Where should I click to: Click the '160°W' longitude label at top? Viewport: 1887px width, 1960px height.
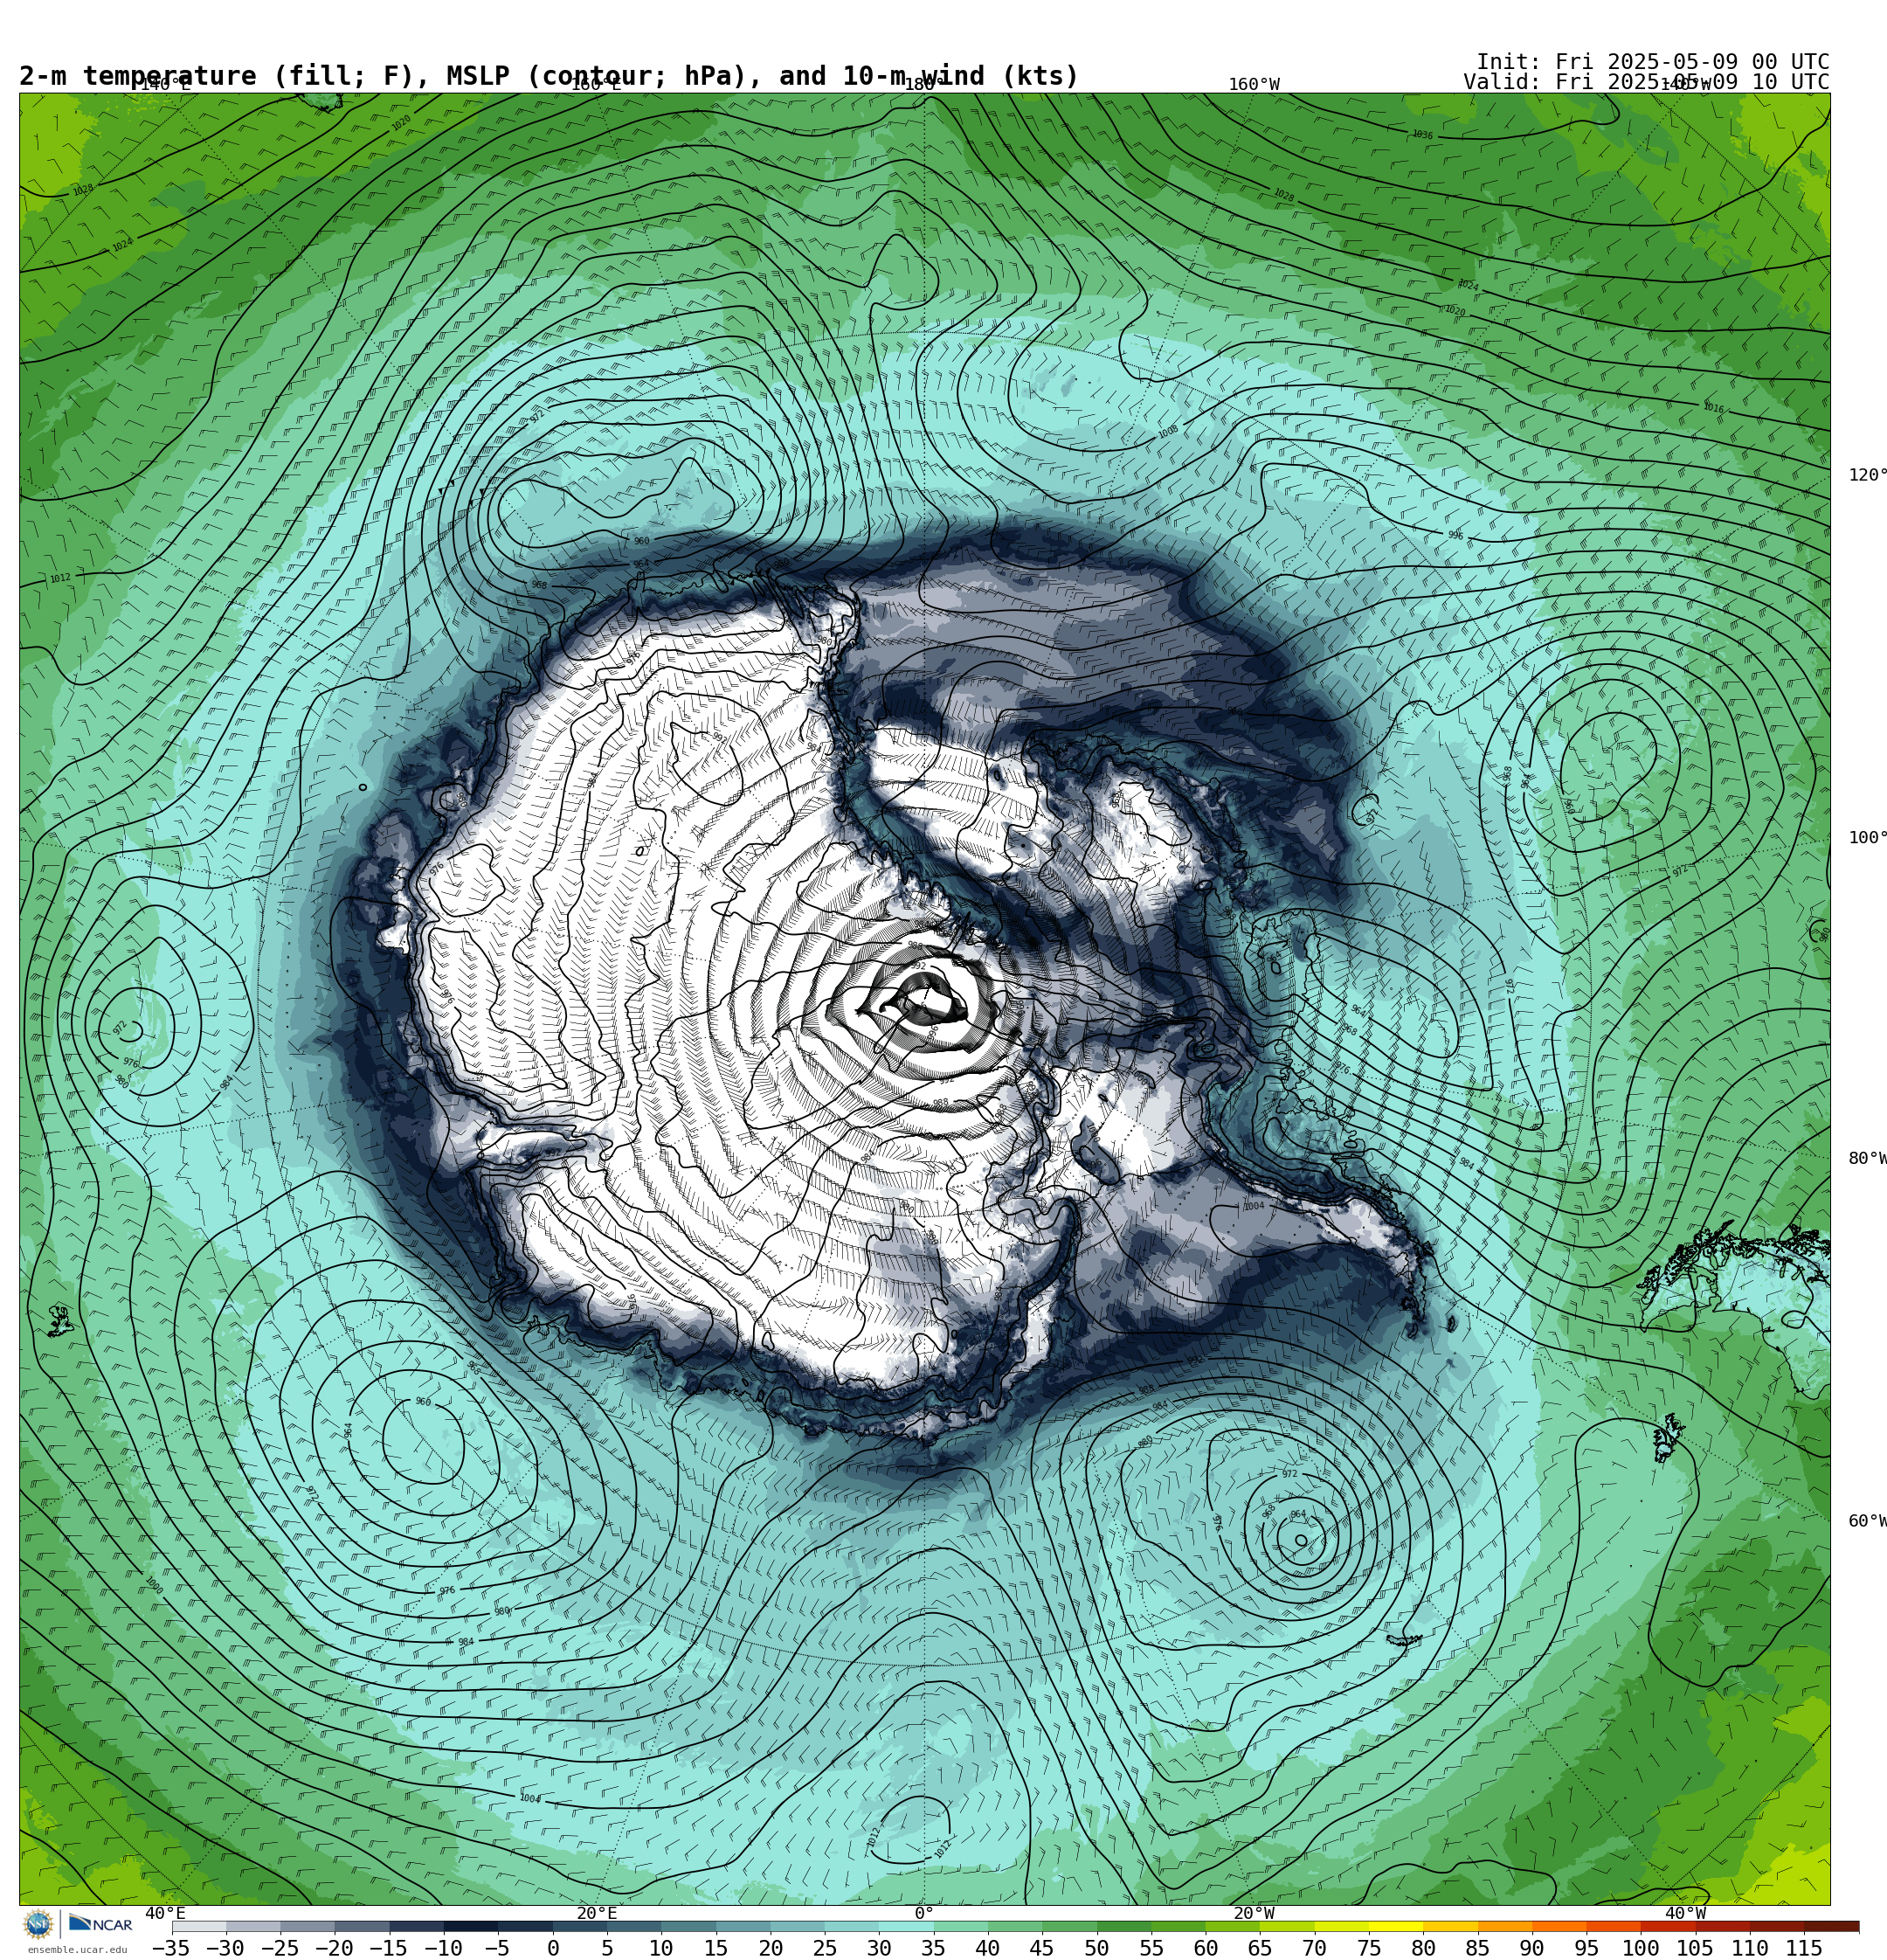click(1254, 85)
